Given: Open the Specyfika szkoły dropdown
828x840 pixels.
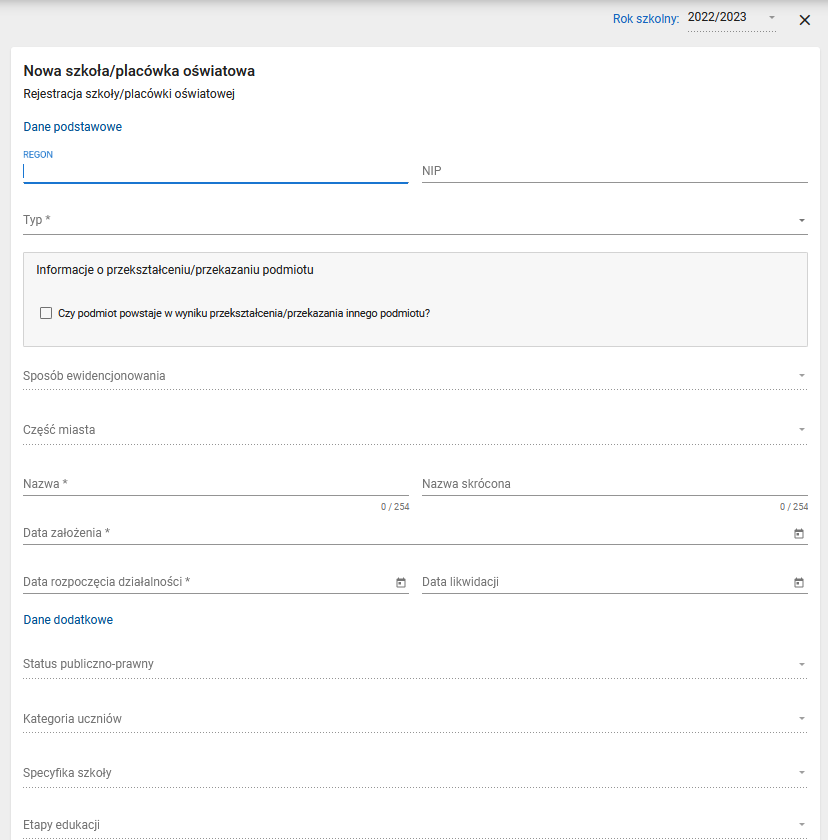Looking at the screenshot, I should pyautogui.click(x=414, y=773).
